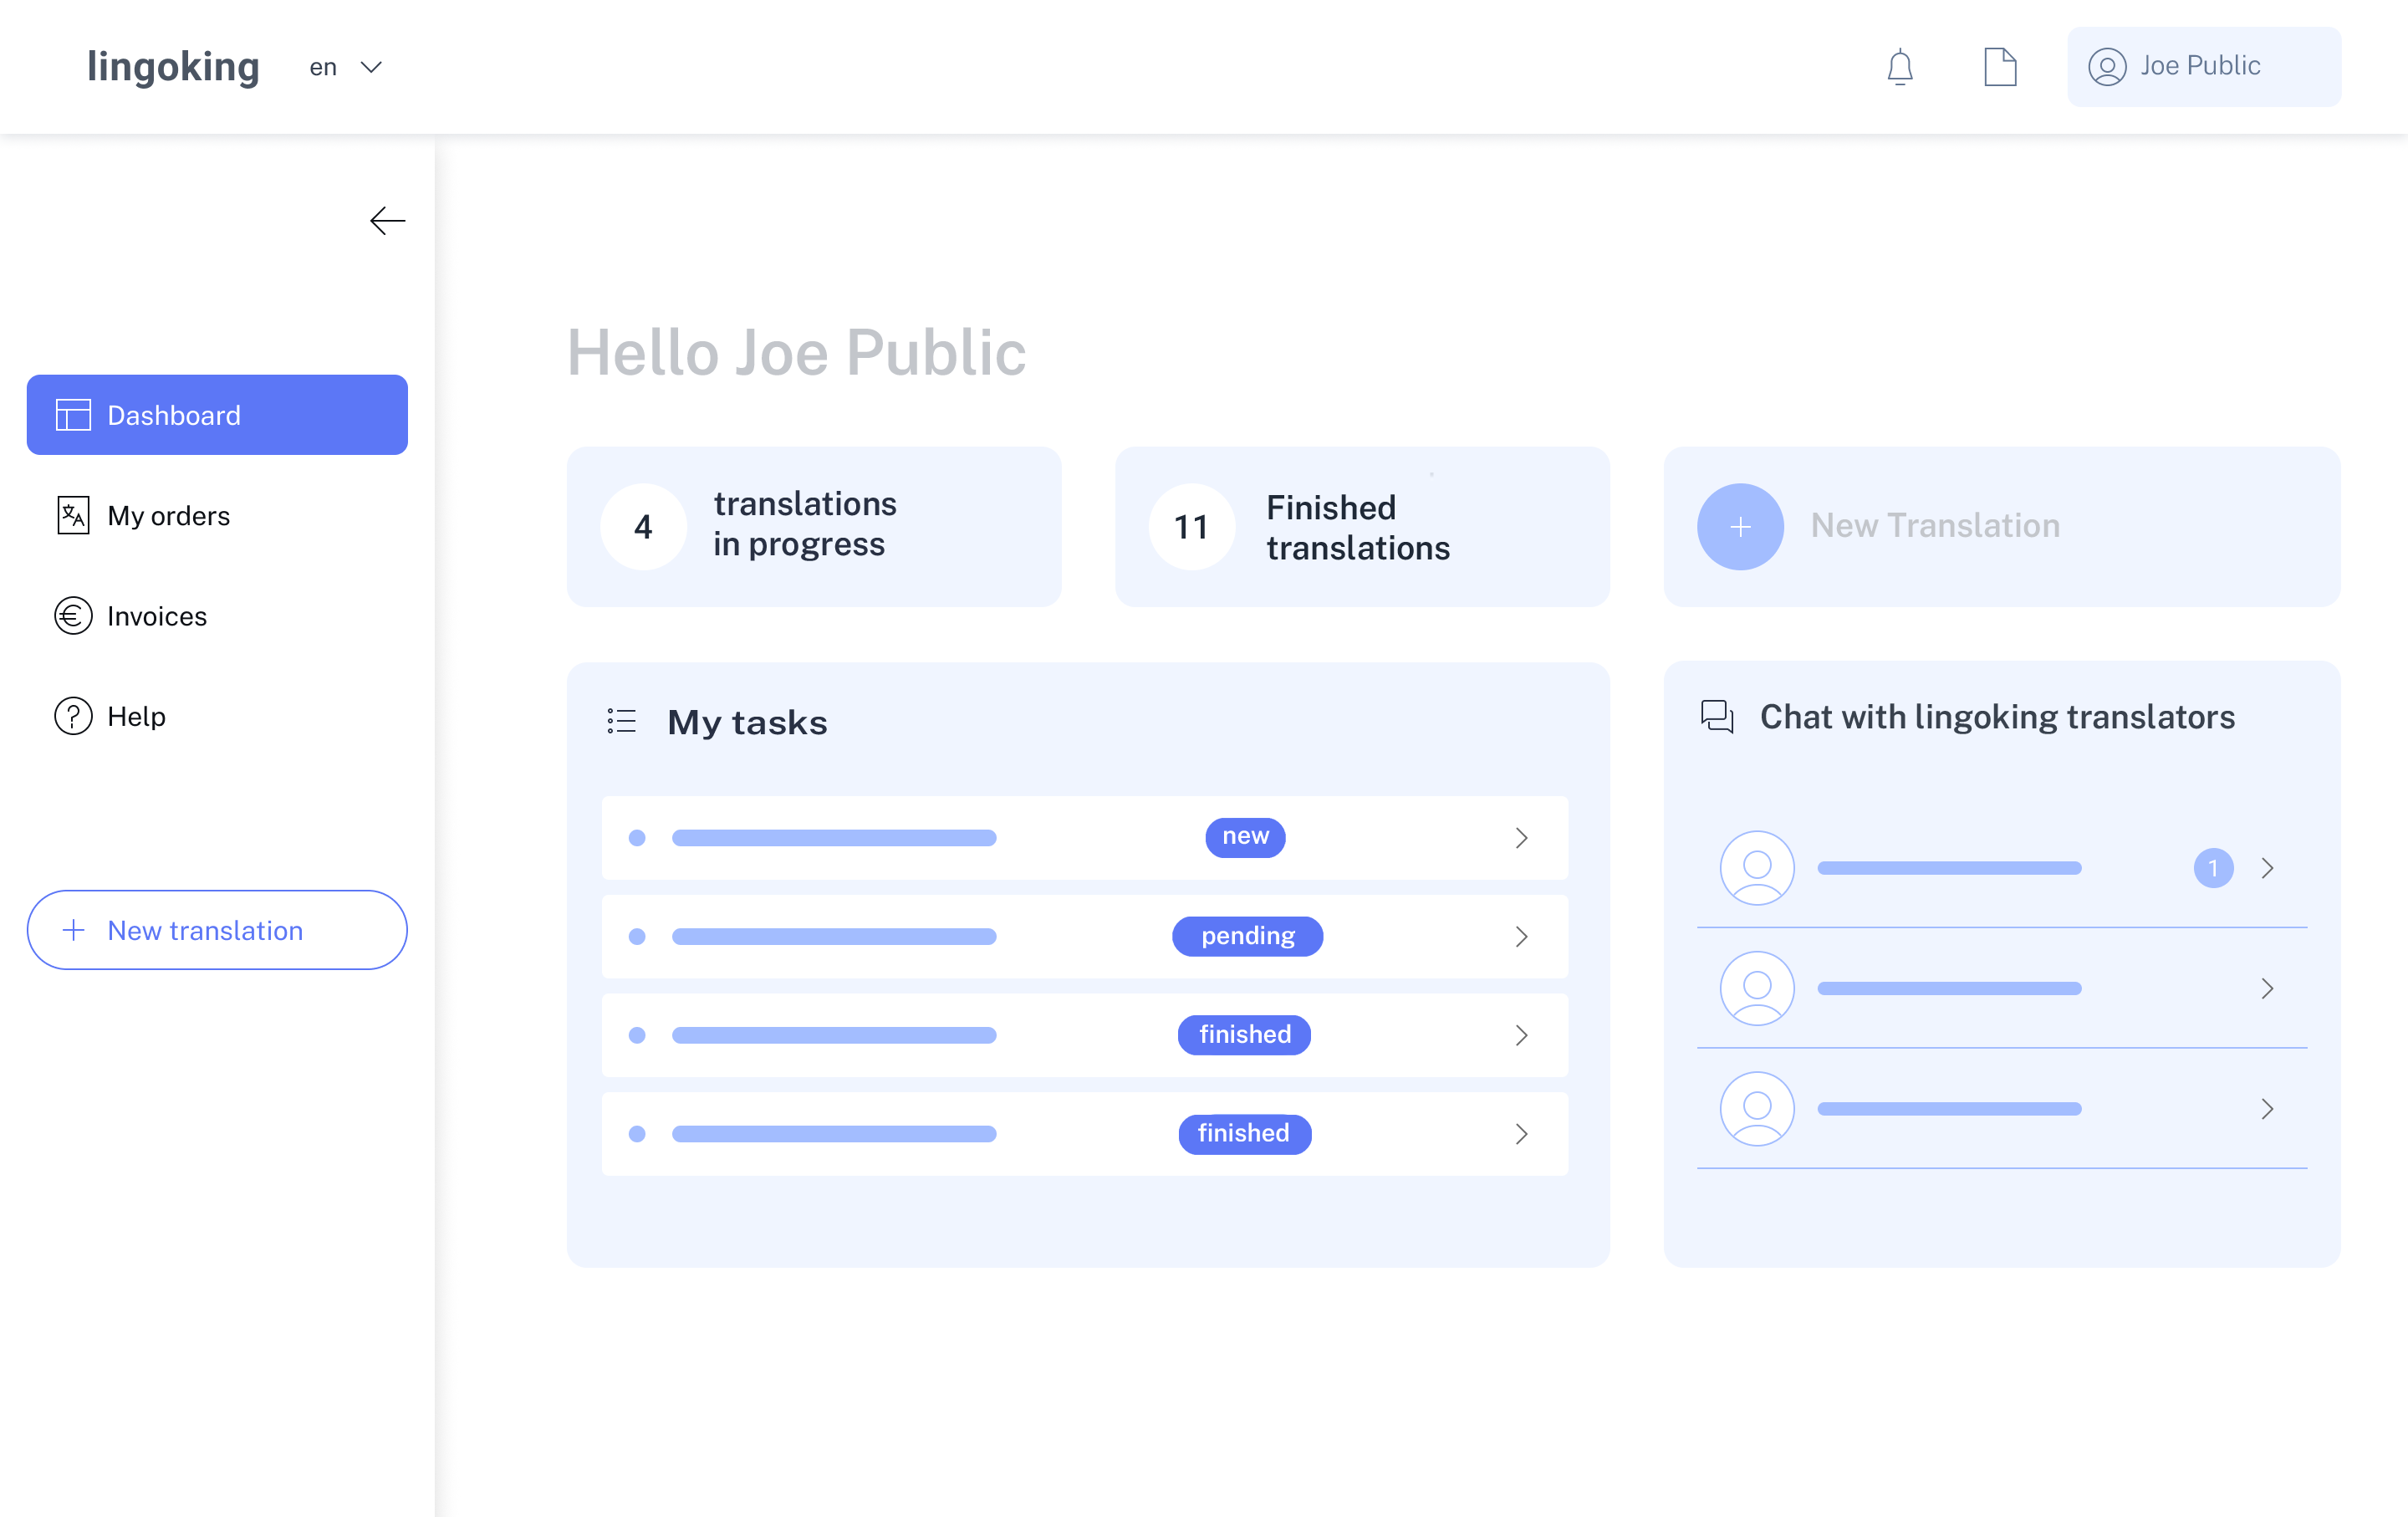This screenshot has width=2408, height=1517.
Task: Open the Joe Public account button
Action: coord(2203,67)
